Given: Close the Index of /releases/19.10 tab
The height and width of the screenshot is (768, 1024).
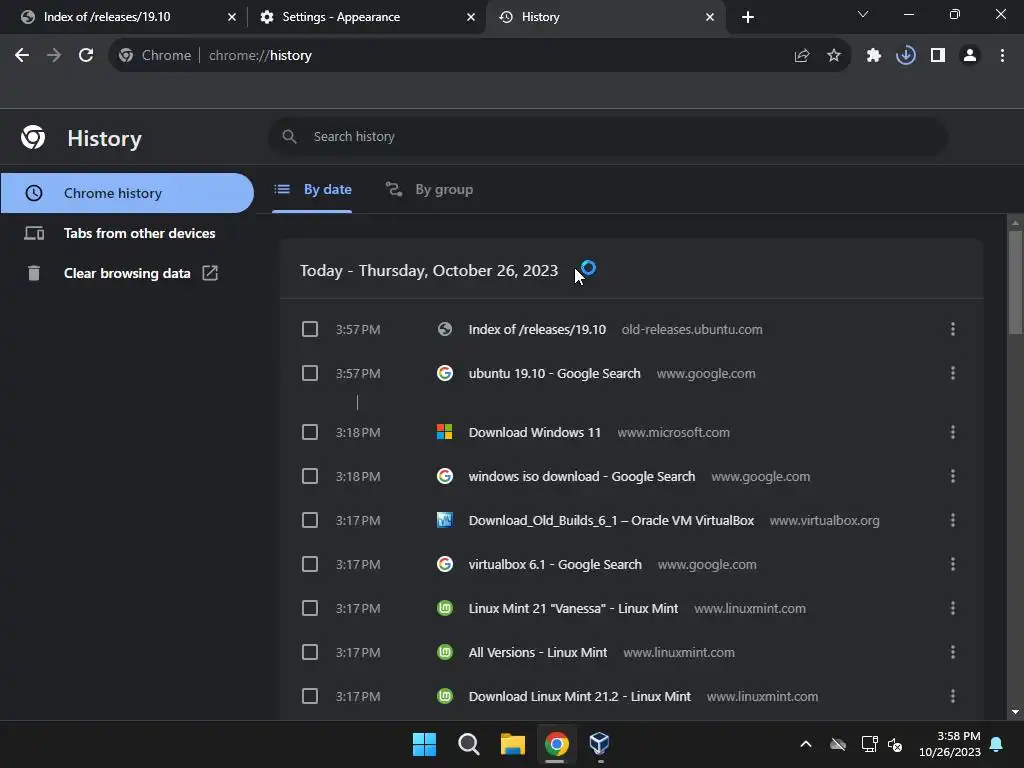Looking at the screenshot, I should (232, 17).
